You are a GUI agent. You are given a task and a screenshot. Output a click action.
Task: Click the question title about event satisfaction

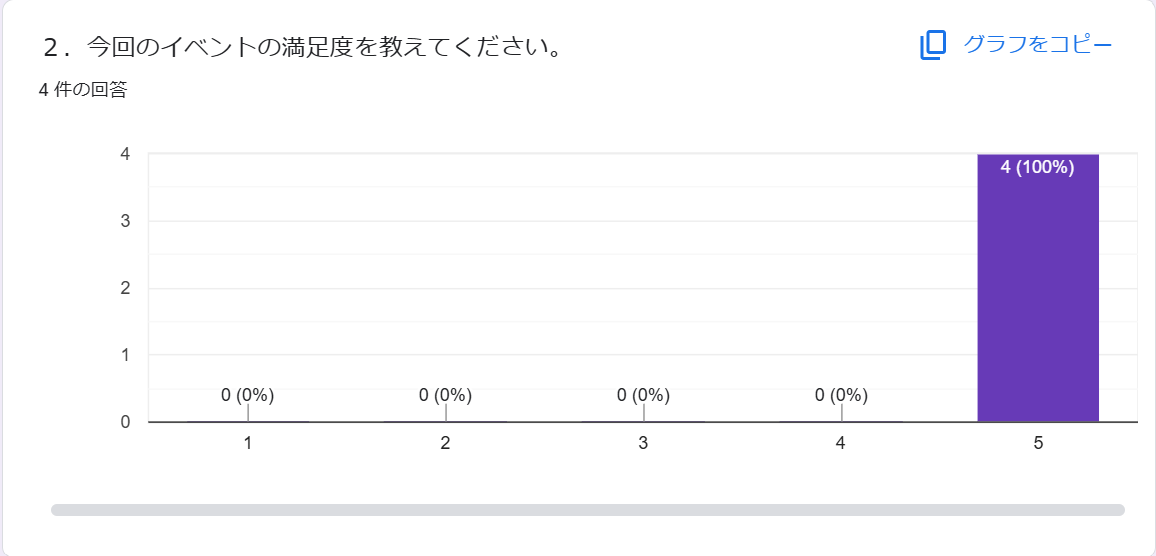pyautogui.click(x=299, y=47)
